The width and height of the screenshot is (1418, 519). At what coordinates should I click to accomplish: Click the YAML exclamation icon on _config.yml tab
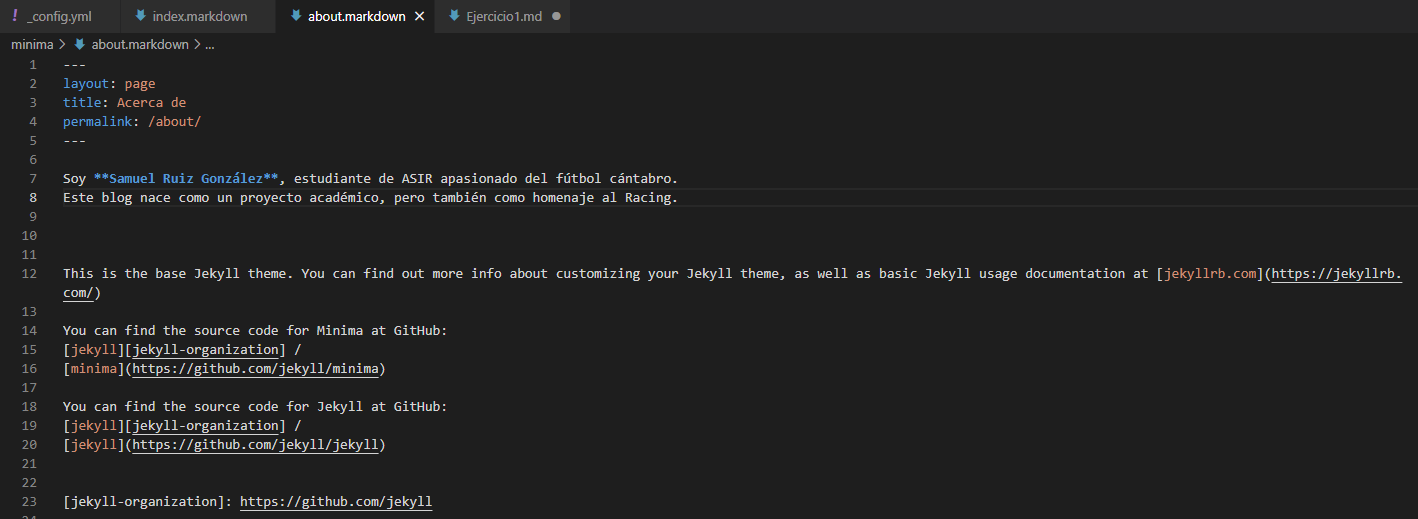click(14, 16)
